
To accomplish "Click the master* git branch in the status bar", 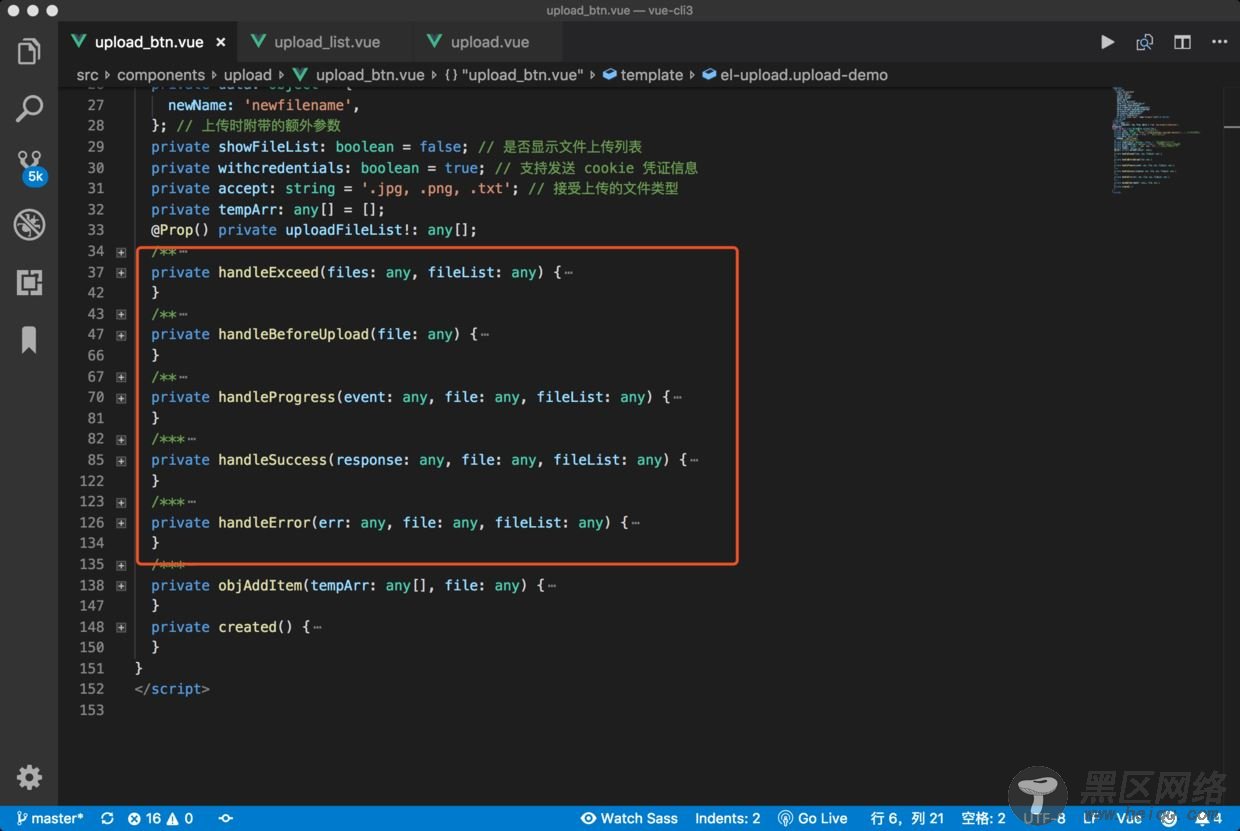I will tap(50, 818).
